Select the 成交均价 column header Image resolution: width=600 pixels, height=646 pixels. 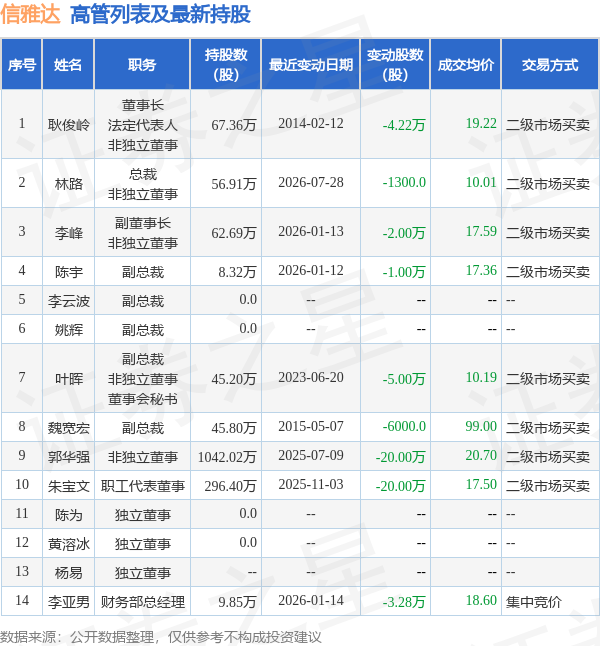[466, 65]
